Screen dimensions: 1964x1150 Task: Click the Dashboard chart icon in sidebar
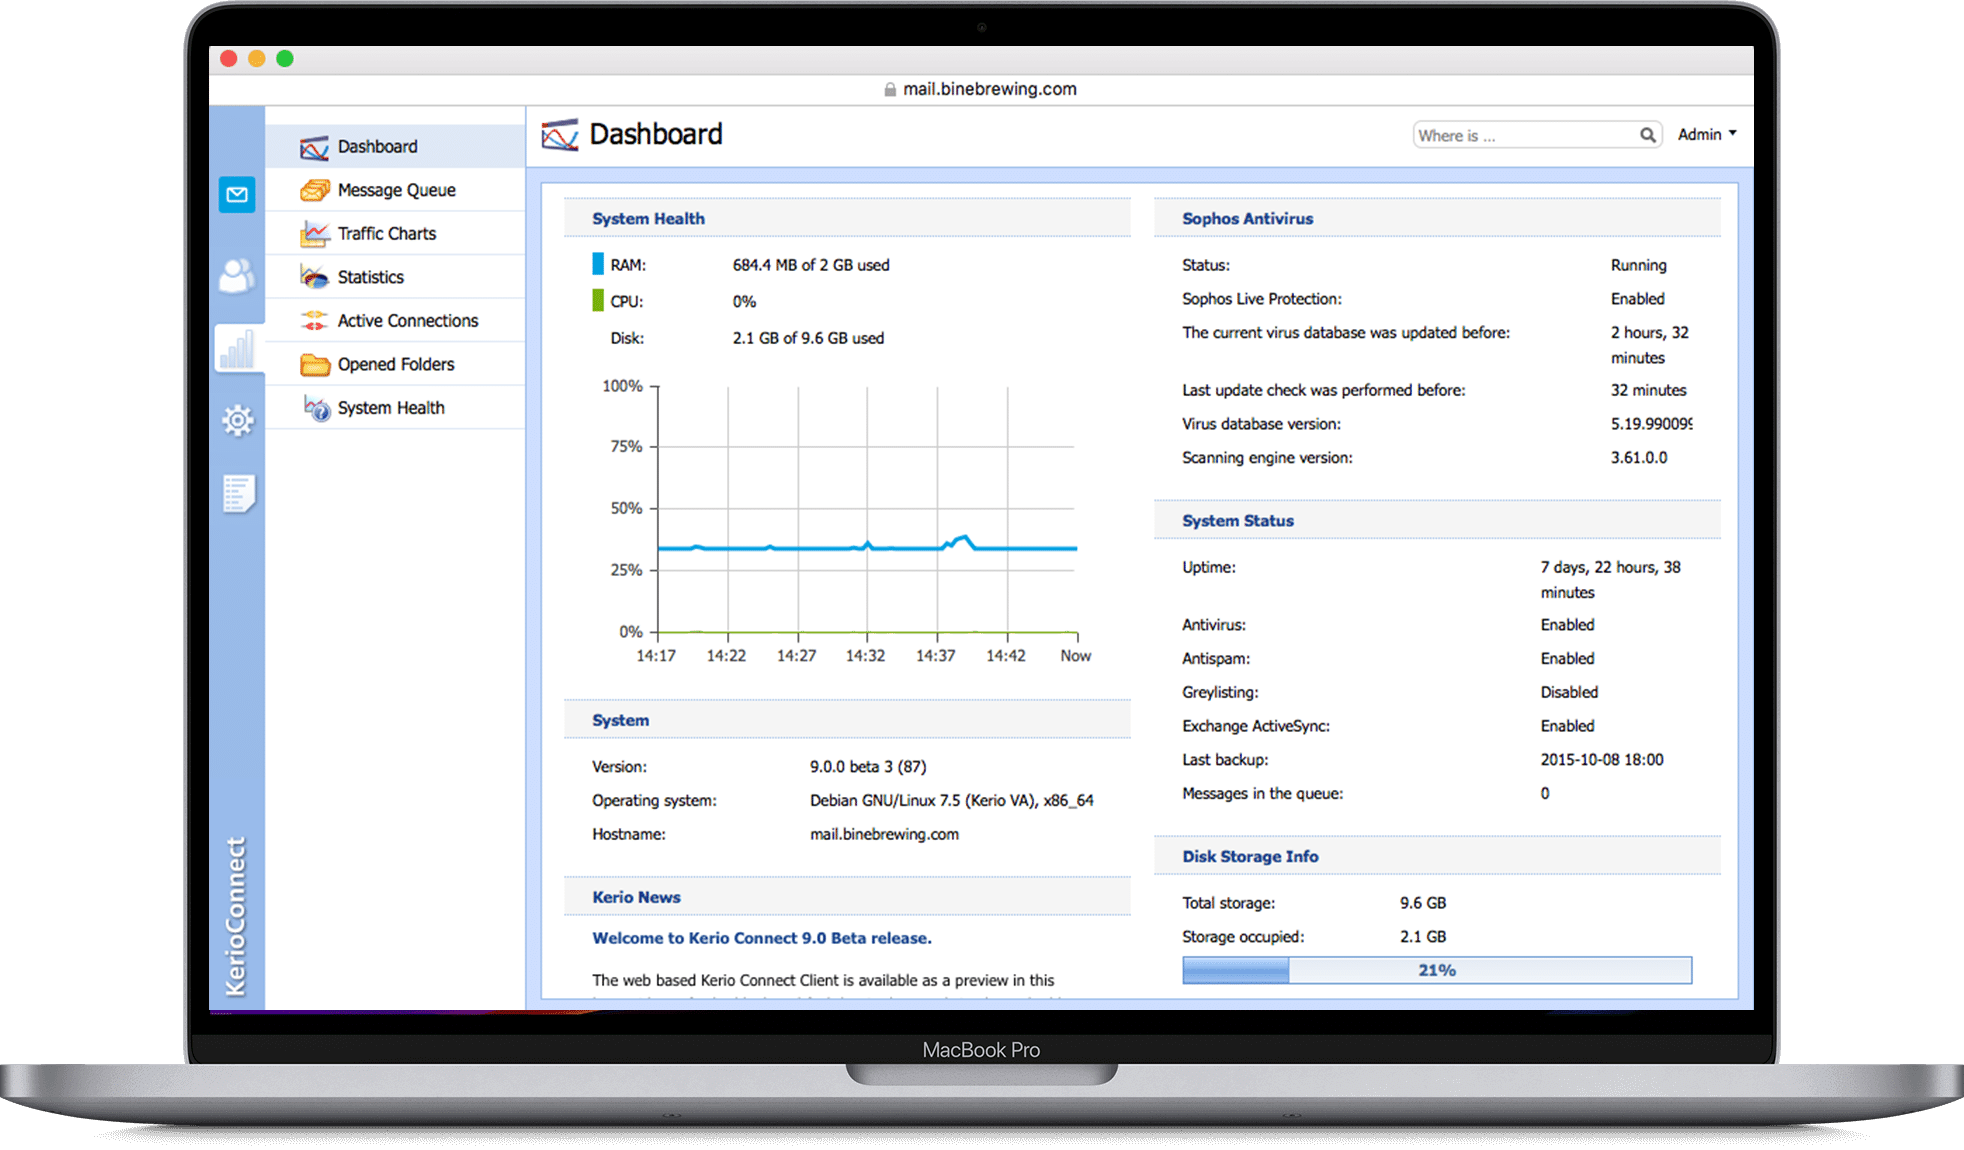(x=314, y=147)
